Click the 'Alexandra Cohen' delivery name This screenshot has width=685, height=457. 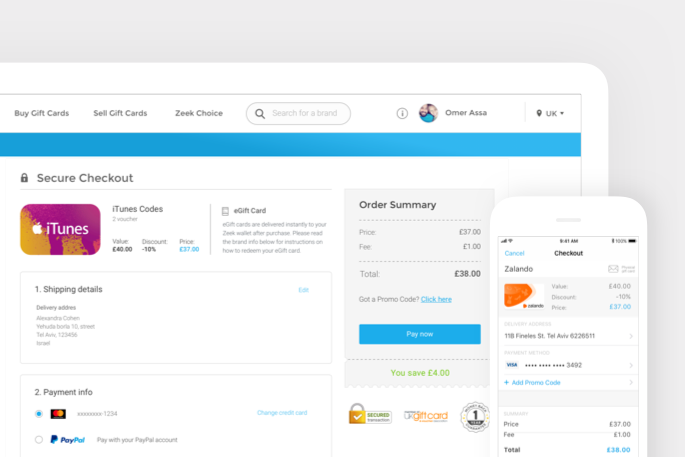[58, 318]
